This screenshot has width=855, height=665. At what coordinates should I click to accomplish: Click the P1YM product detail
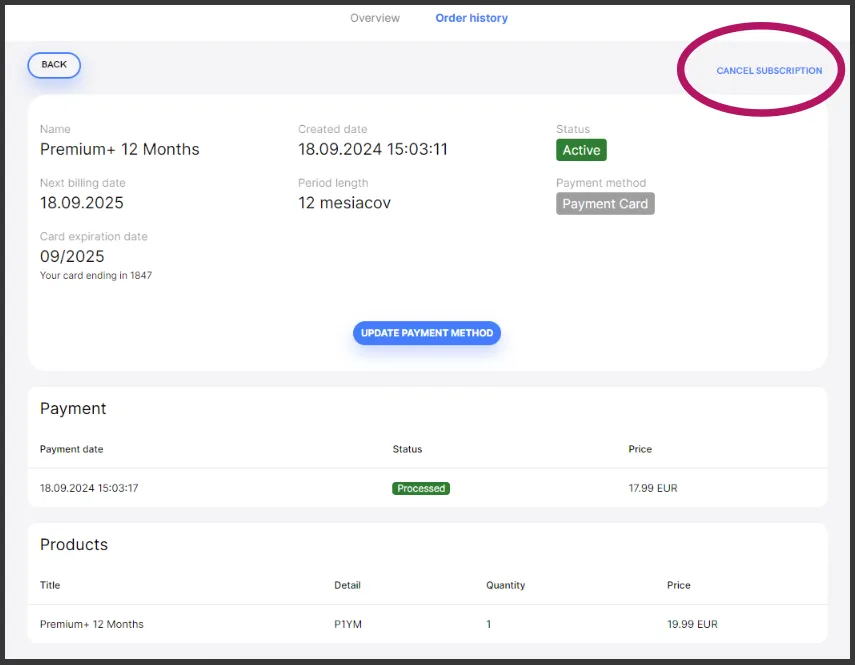(347, 624)
